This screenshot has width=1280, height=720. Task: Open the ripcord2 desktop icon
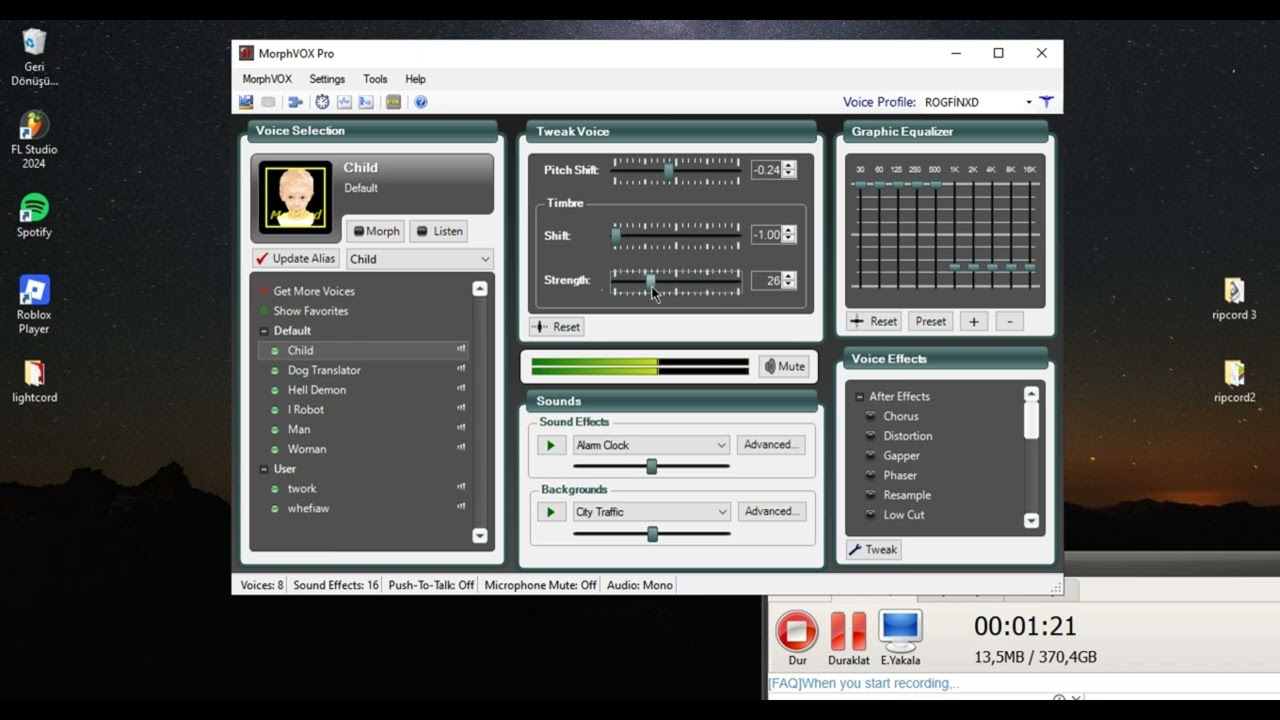(1234, 381)
